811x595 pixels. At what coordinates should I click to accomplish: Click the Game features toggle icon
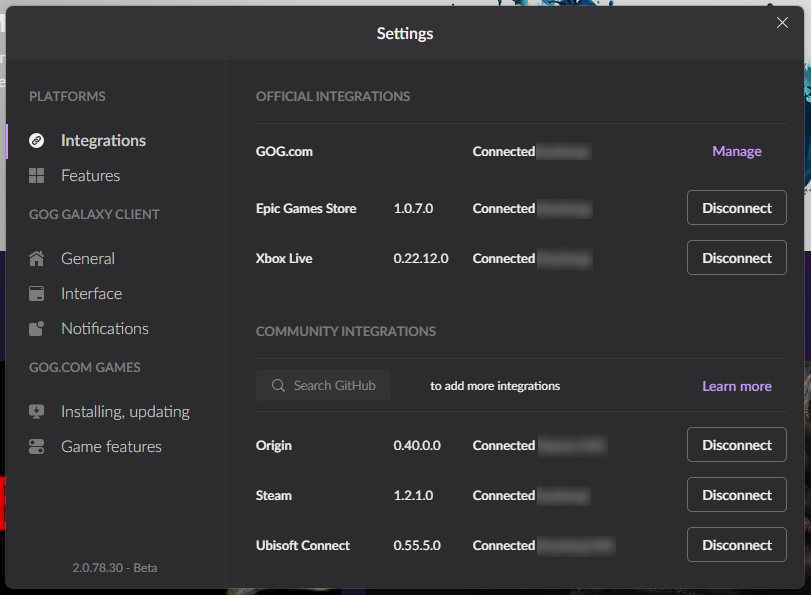[36, 447]
